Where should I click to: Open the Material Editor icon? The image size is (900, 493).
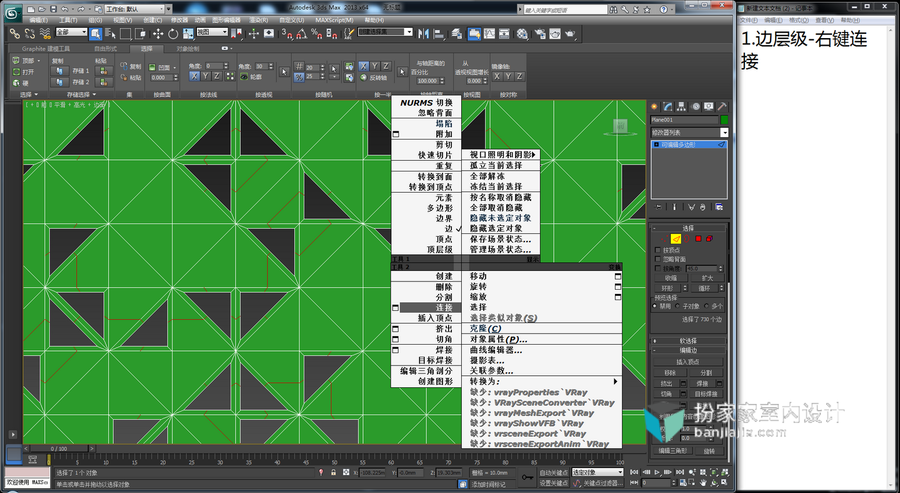pyautogui.click(x=522, y=34)
